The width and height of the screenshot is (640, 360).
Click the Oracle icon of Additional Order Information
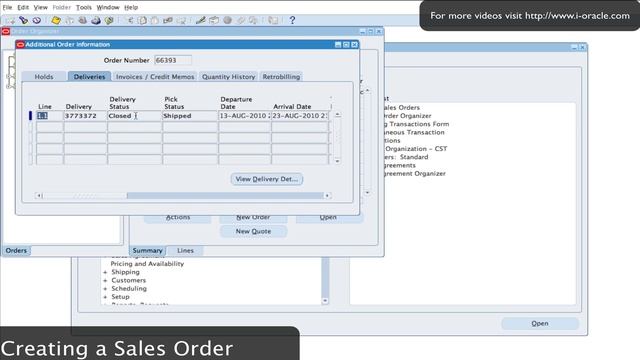[20, 44]
